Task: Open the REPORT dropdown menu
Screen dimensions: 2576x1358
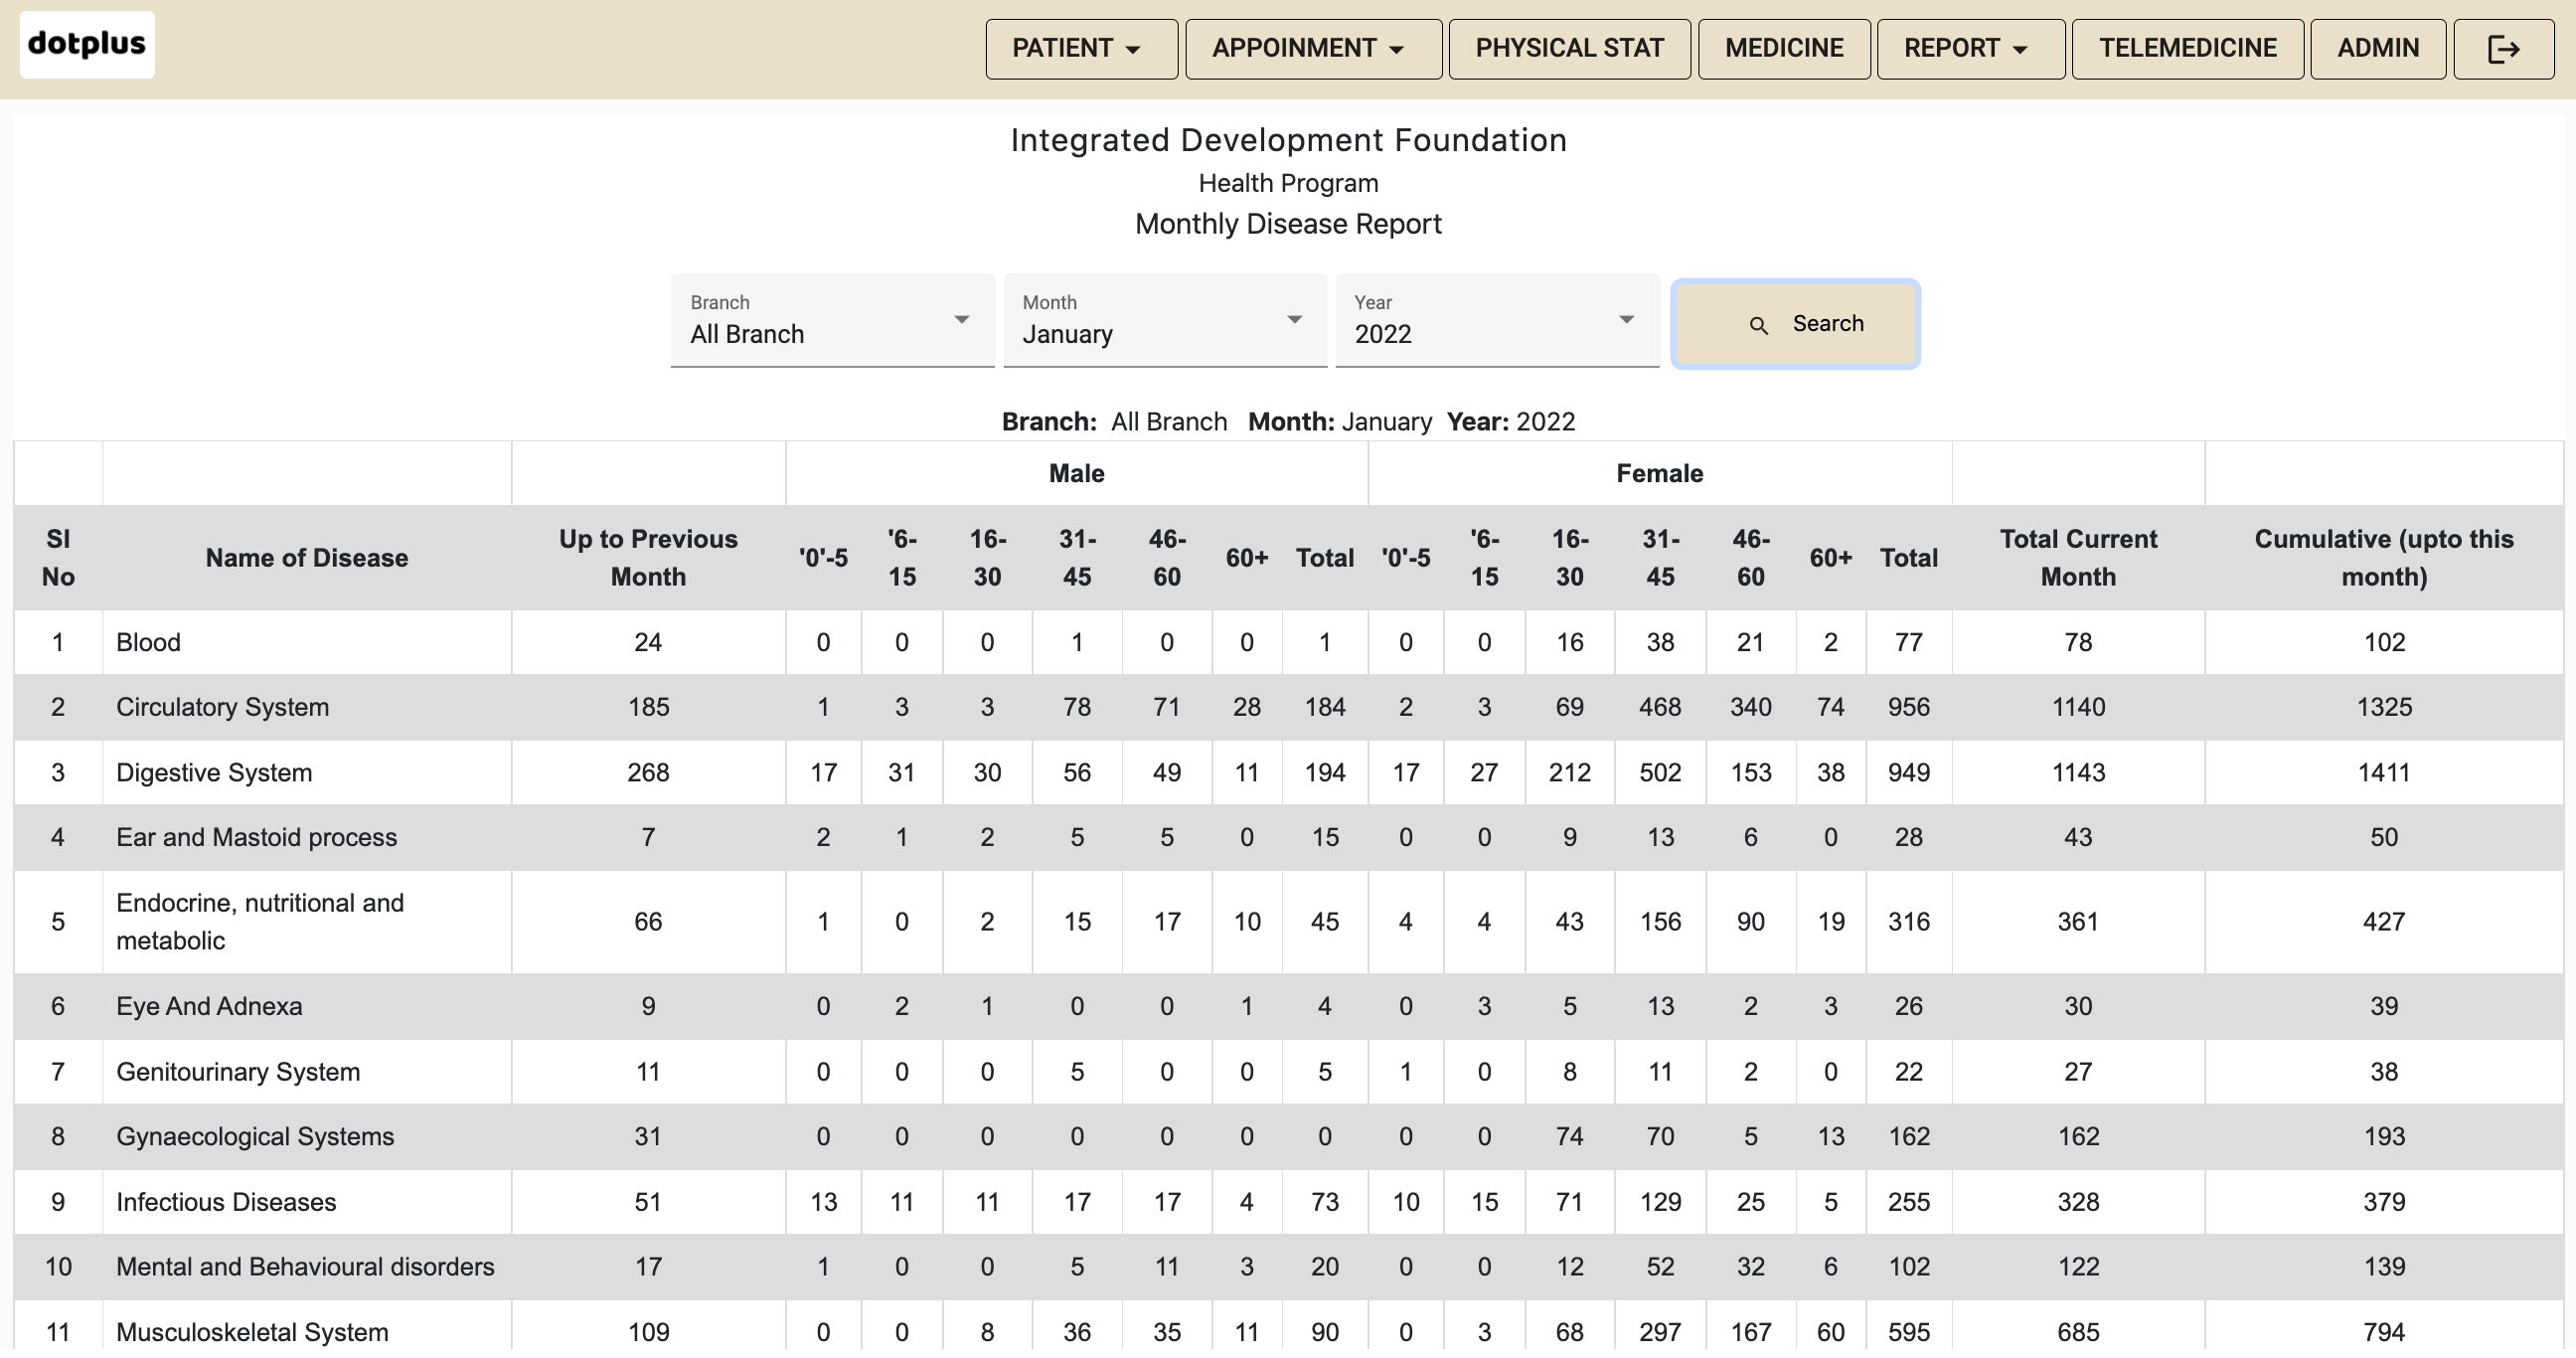Action: (x=1969, y=49)
